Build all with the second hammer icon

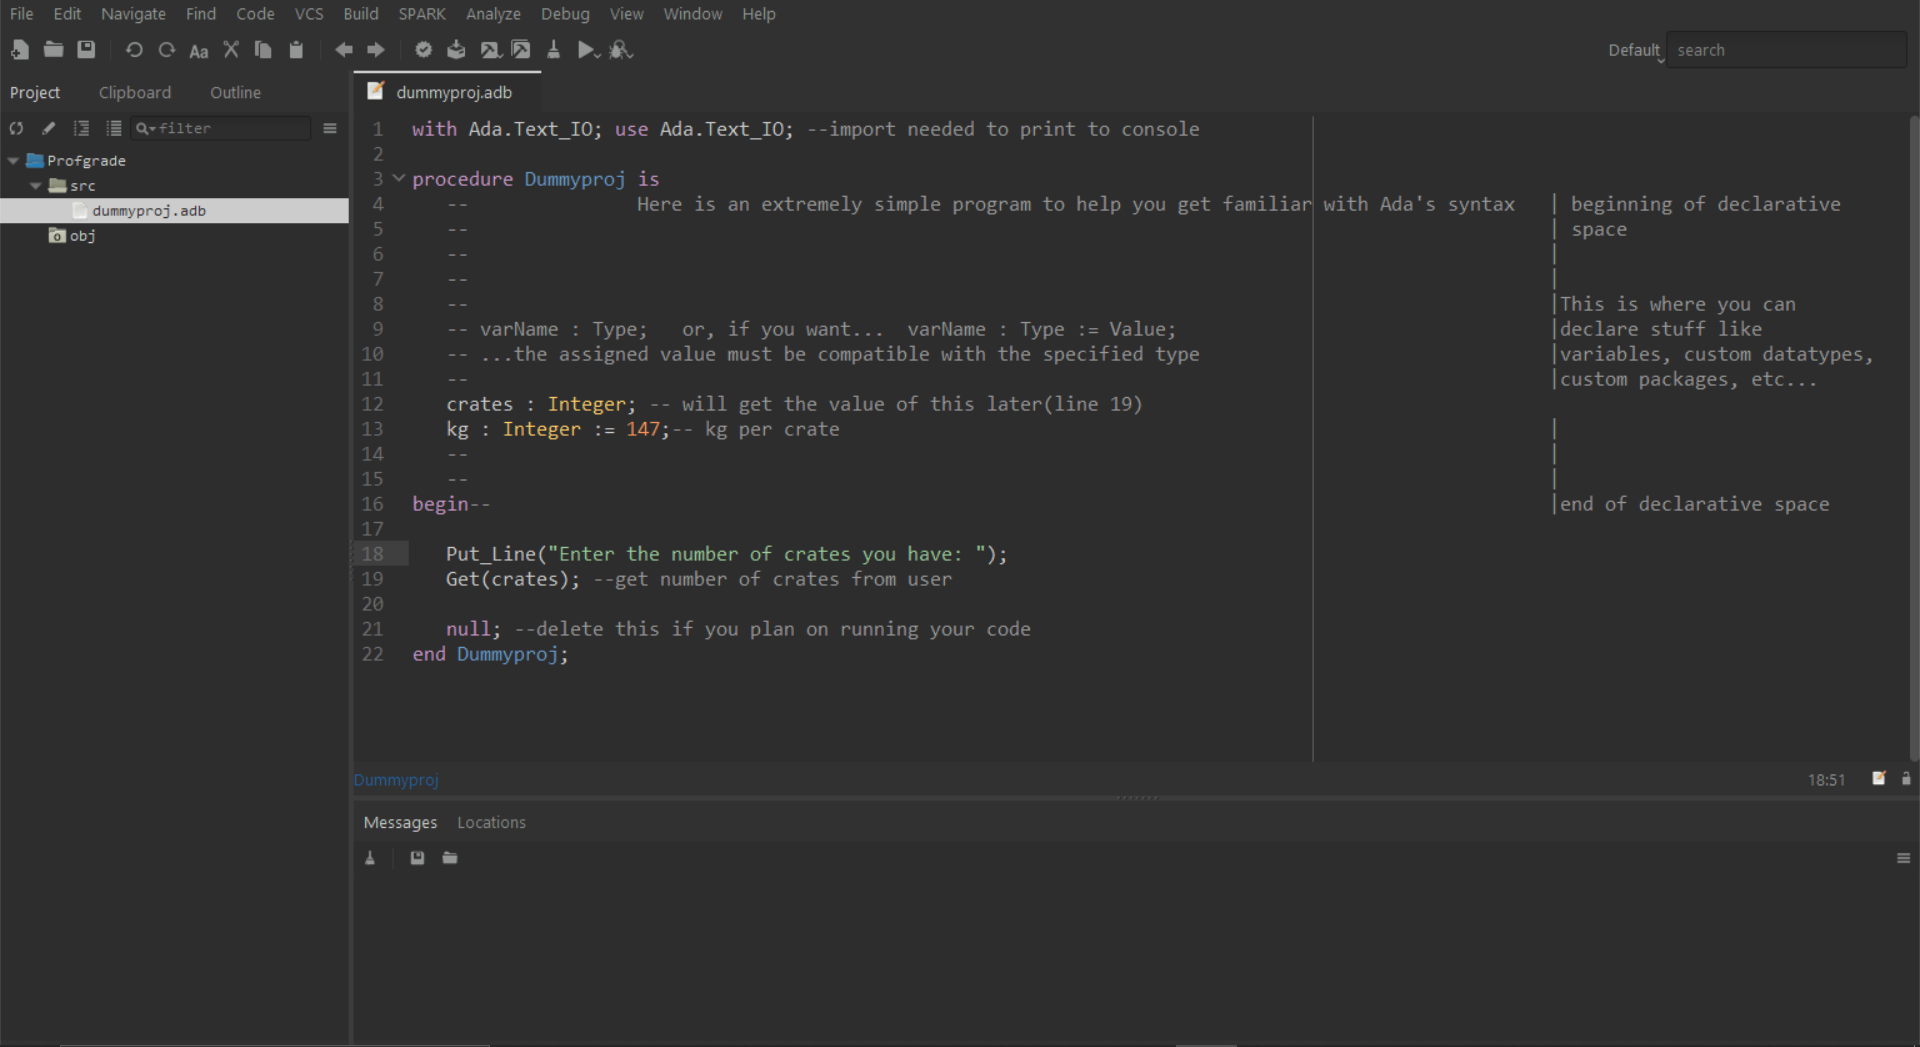coord(521,50)
